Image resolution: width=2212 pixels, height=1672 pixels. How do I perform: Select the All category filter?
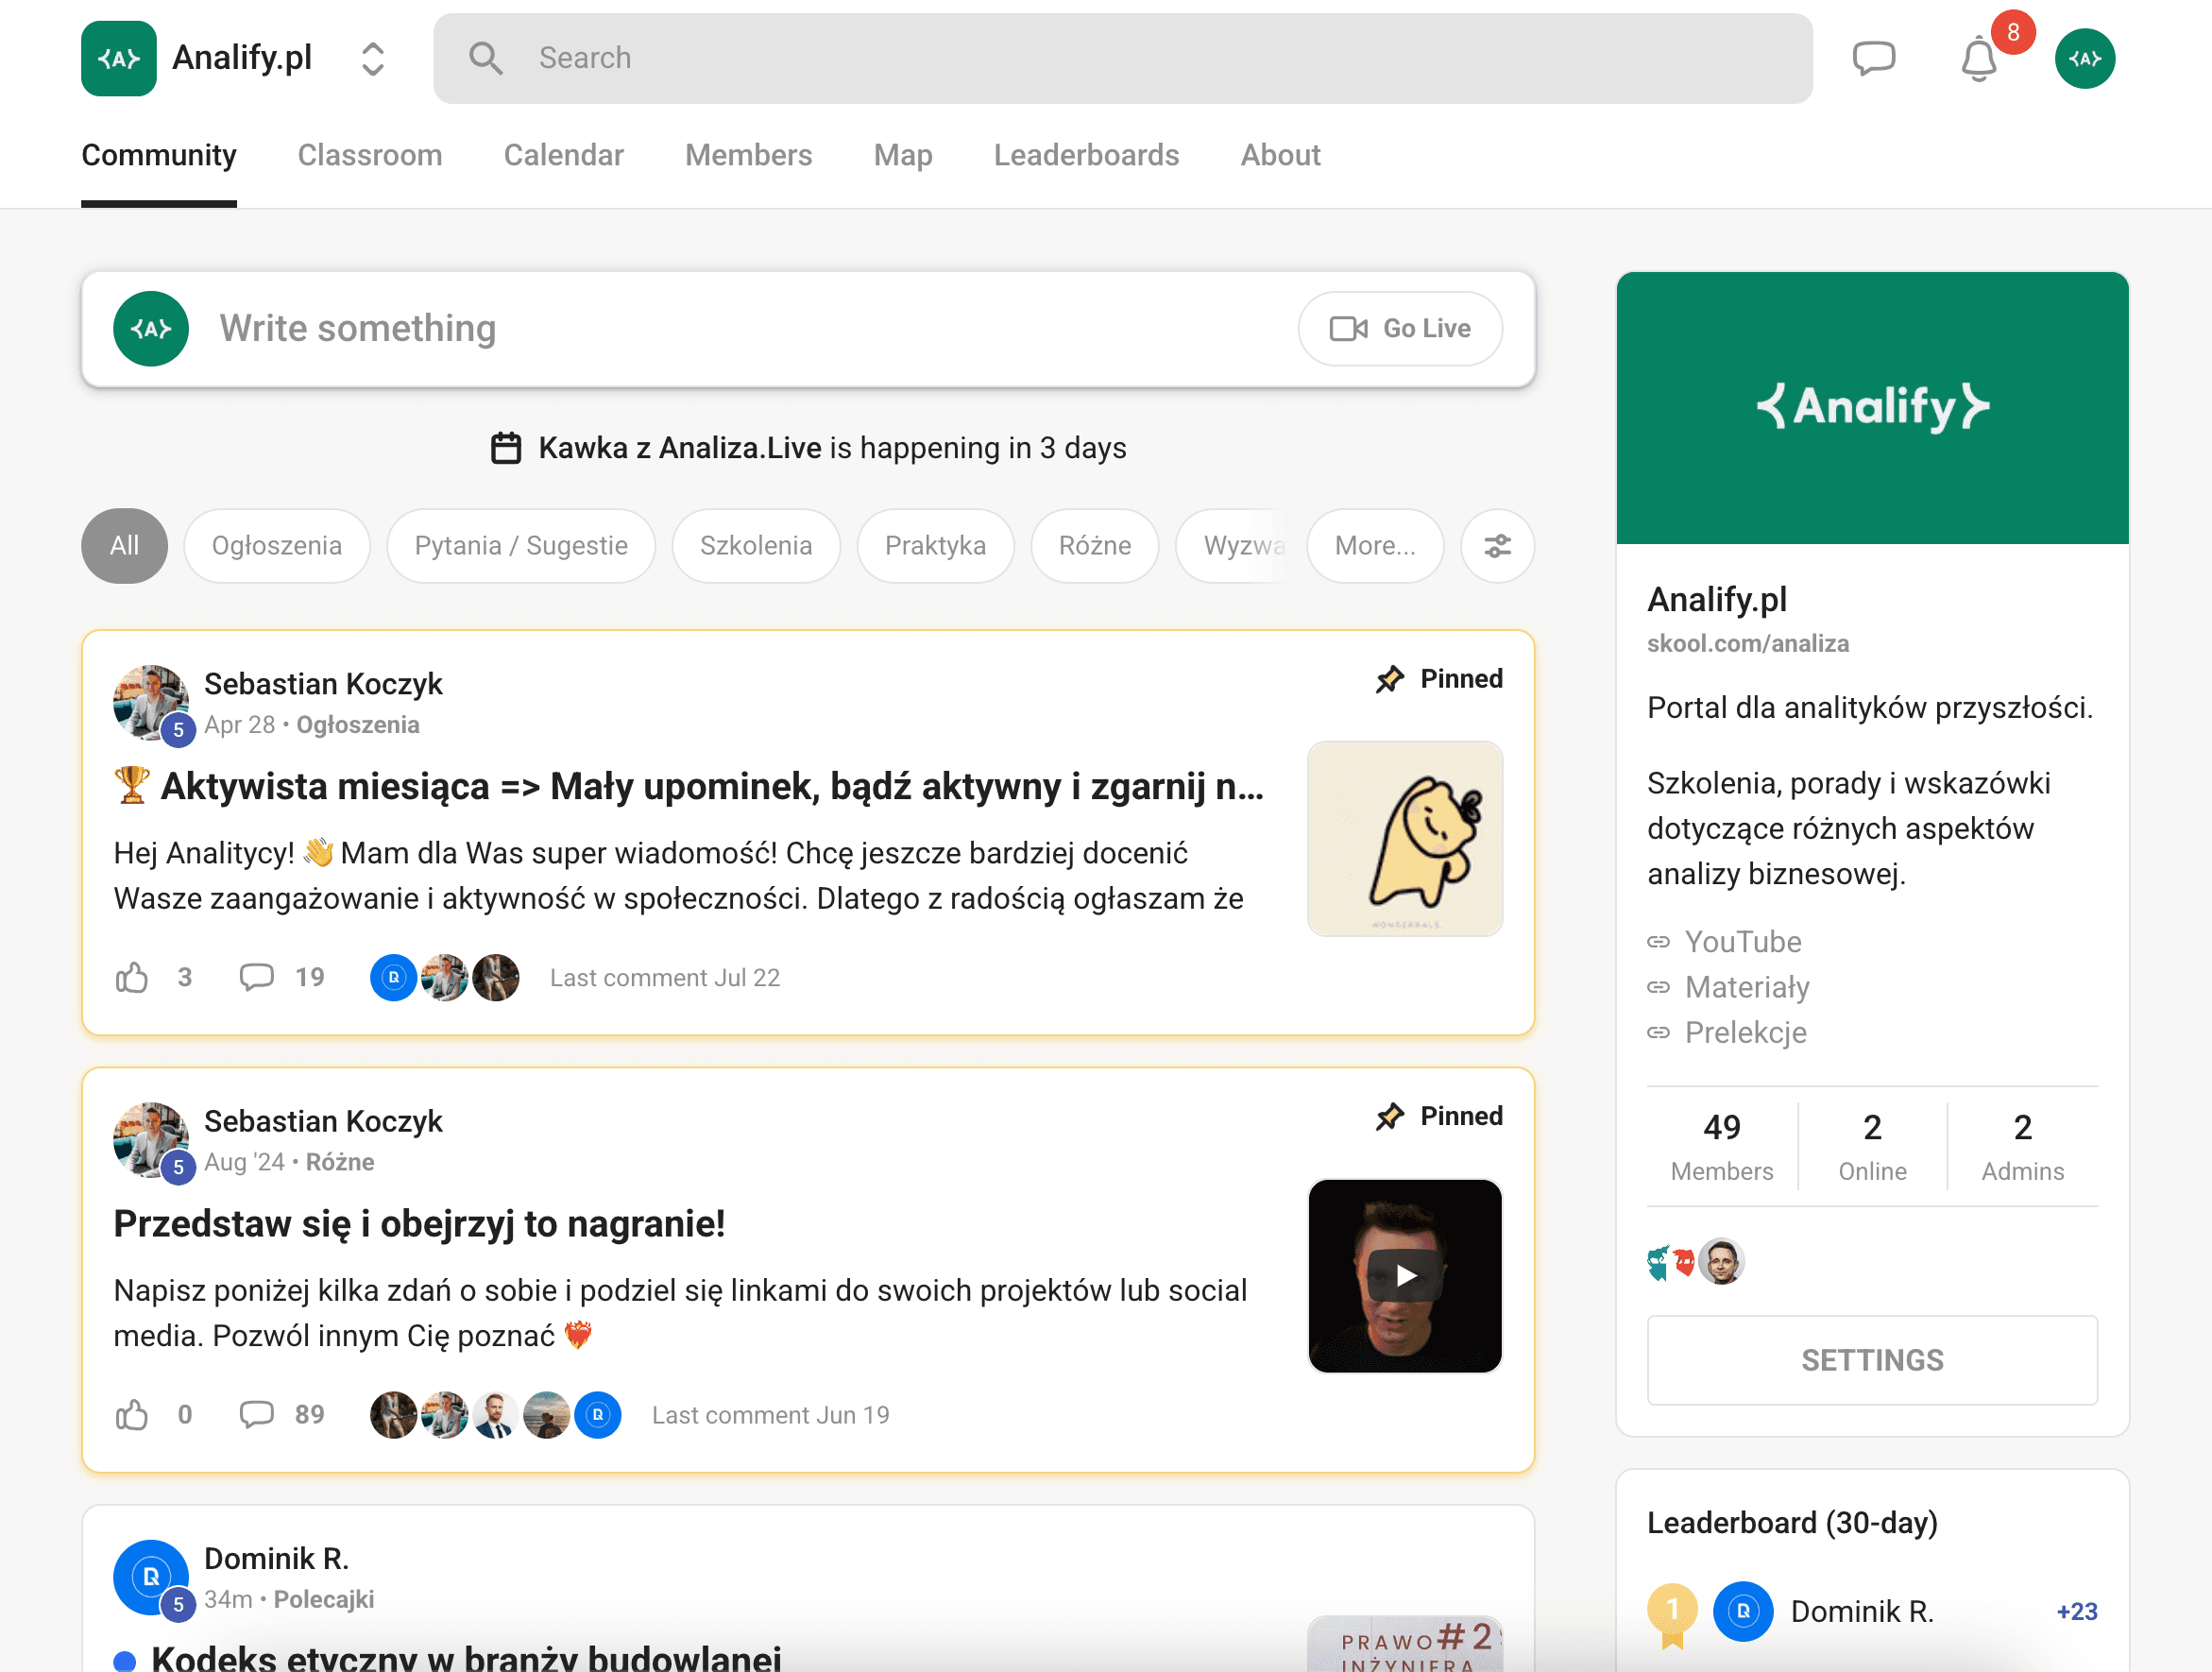(124, 546)
